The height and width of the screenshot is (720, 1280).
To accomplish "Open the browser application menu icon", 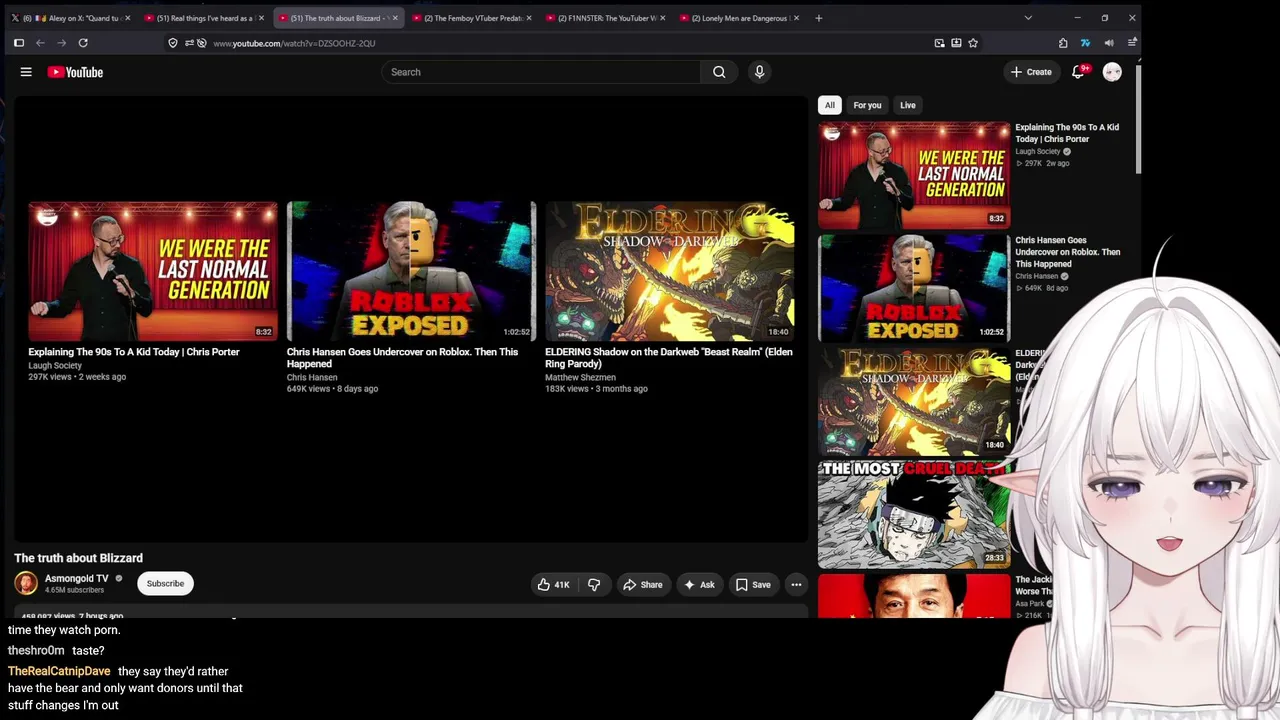I will [x=1132, y=43].
